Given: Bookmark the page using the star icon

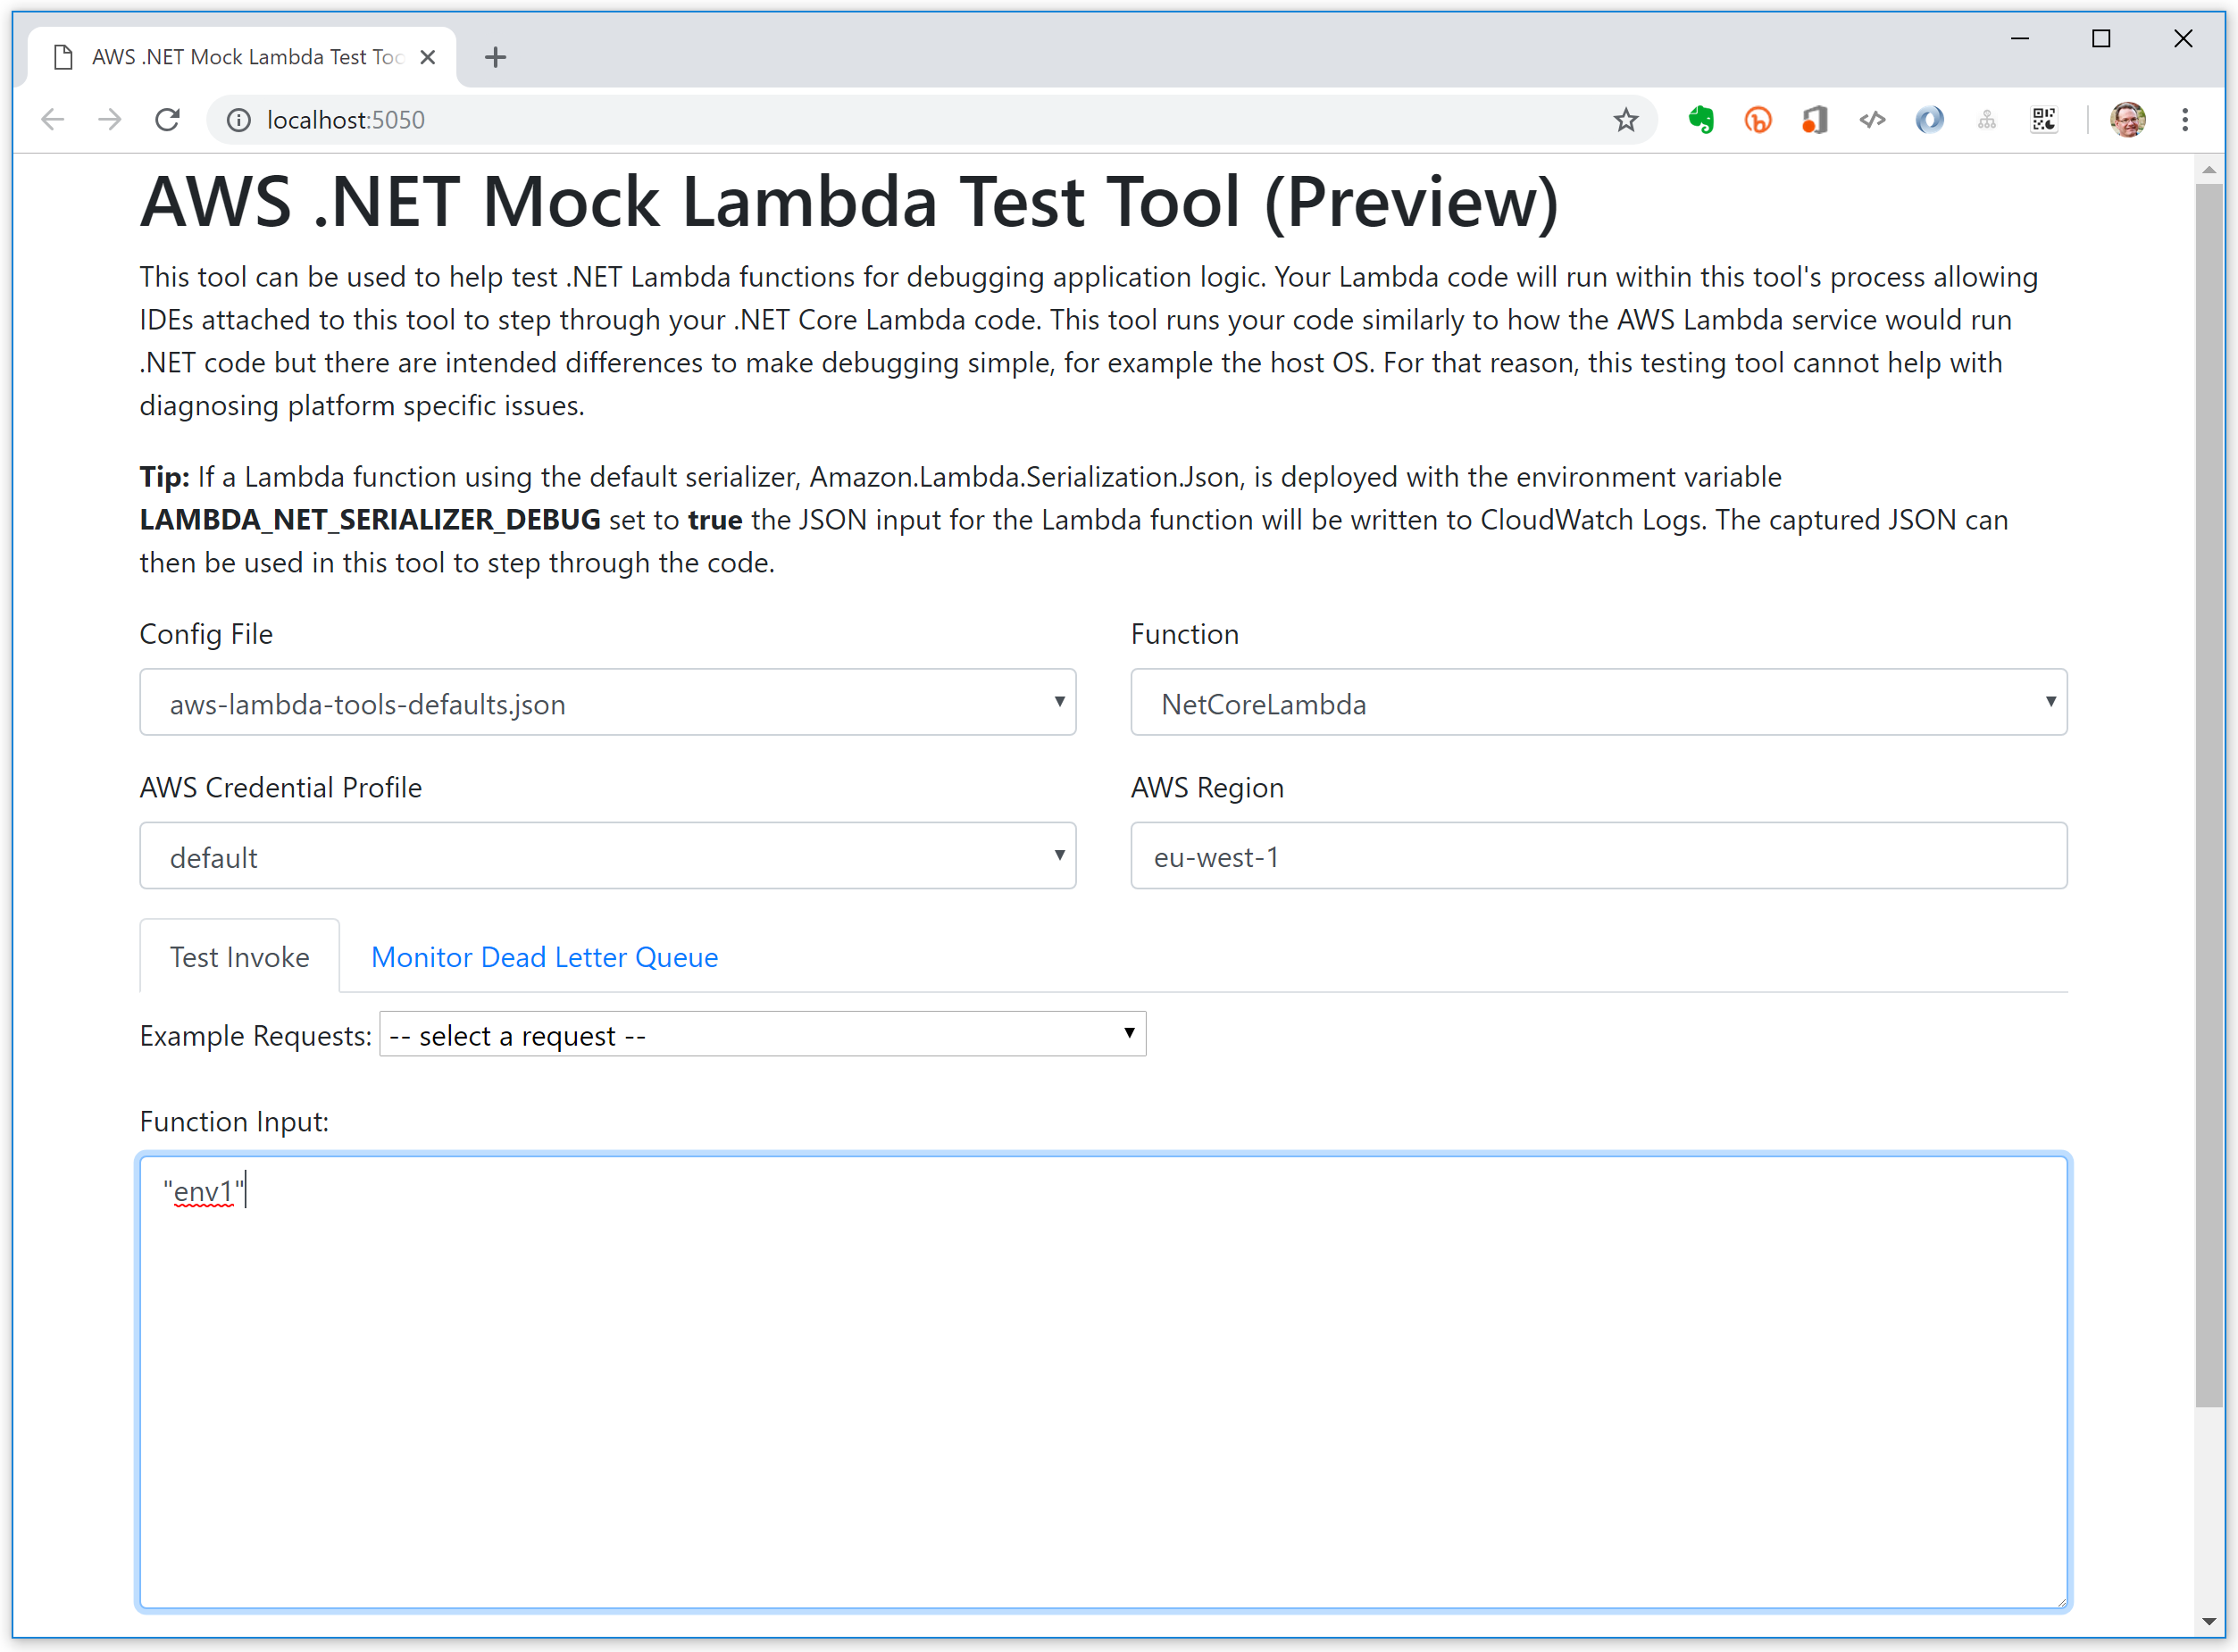Looking at the screenshot, I should pyautogui.click(x=1626, y=119).
